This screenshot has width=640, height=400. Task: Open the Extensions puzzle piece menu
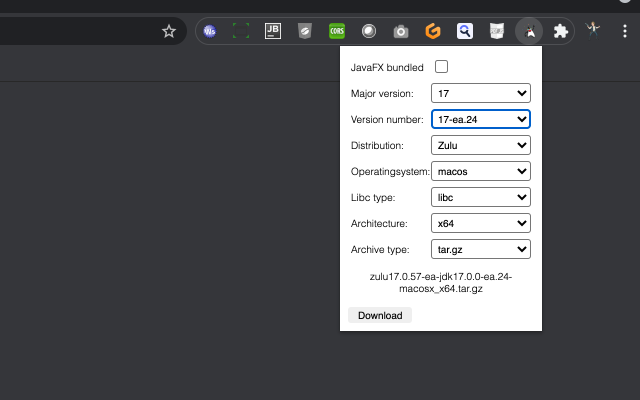pos(561,31)
